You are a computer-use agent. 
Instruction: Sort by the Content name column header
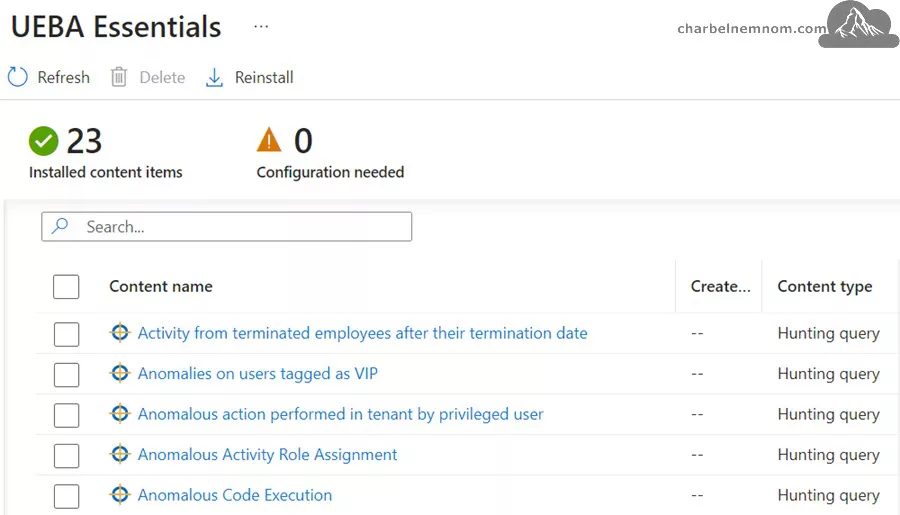coord(161,286)
